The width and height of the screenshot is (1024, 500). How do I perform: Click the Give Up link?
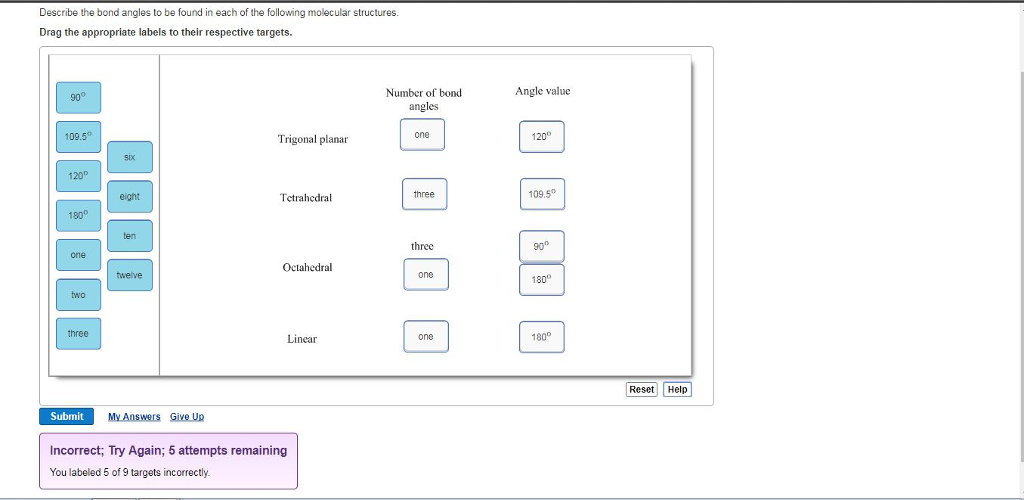[187, 416]
